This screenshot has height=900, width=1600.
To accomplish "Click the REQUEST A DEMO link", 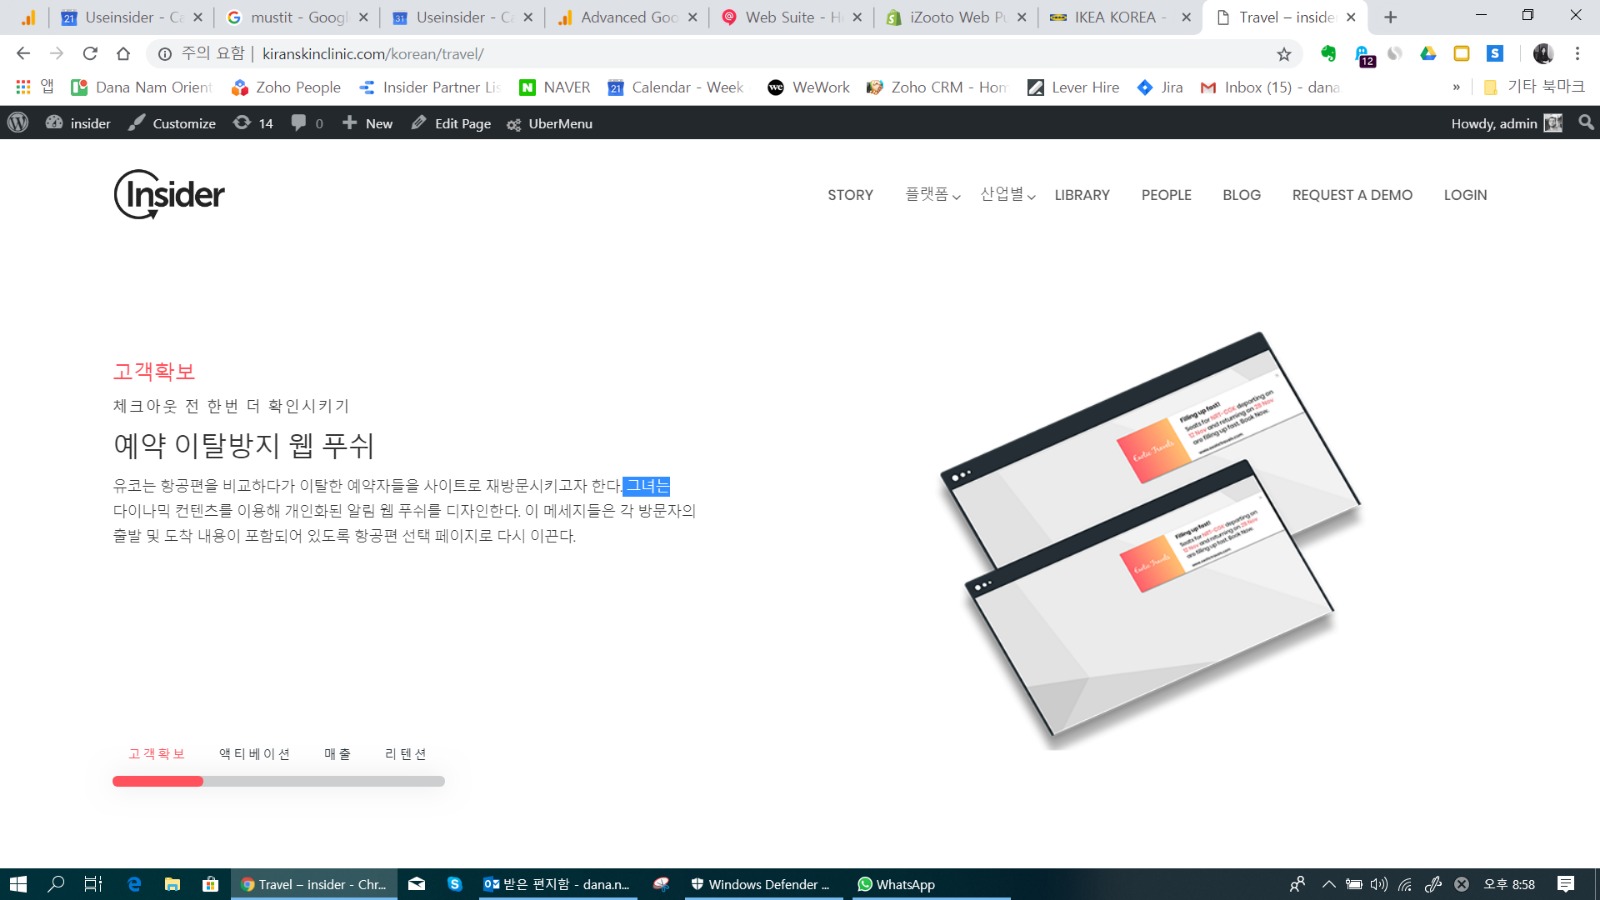I will pos(1352,195).
